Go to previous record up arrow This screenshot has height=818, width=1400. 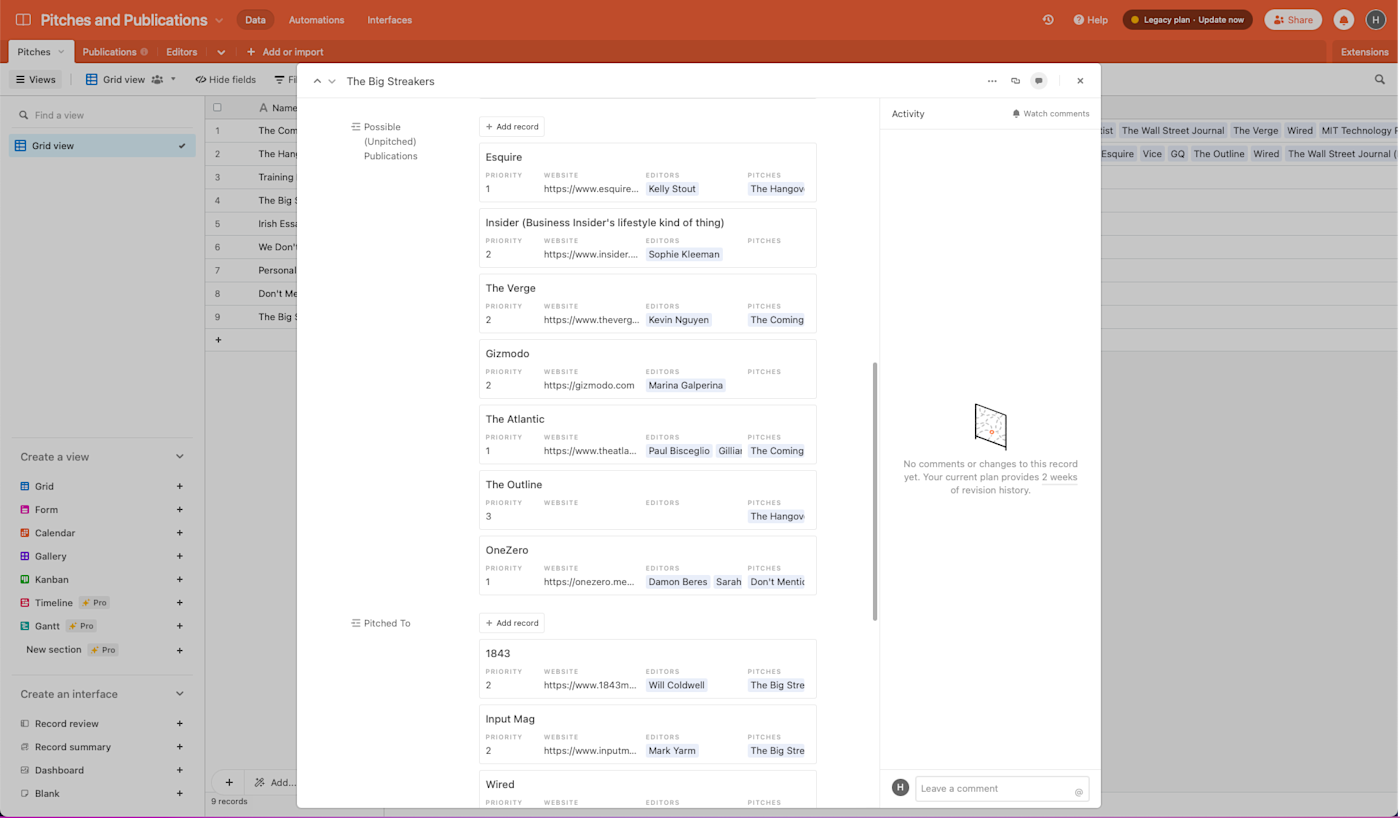click(x=317, y=81)
